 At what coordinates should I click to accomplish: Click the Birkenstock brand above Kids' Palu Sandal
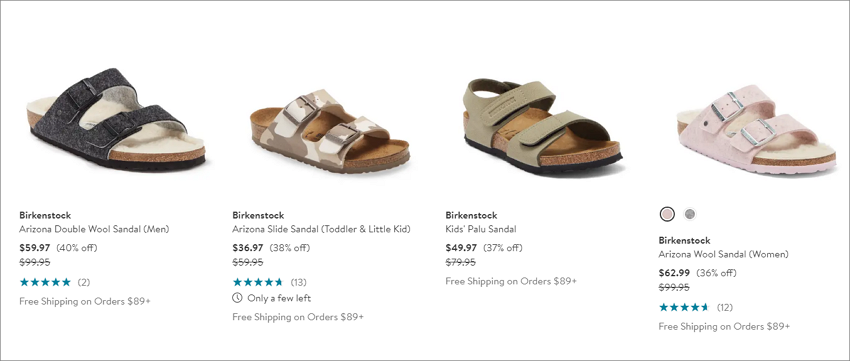coord(471,215)
